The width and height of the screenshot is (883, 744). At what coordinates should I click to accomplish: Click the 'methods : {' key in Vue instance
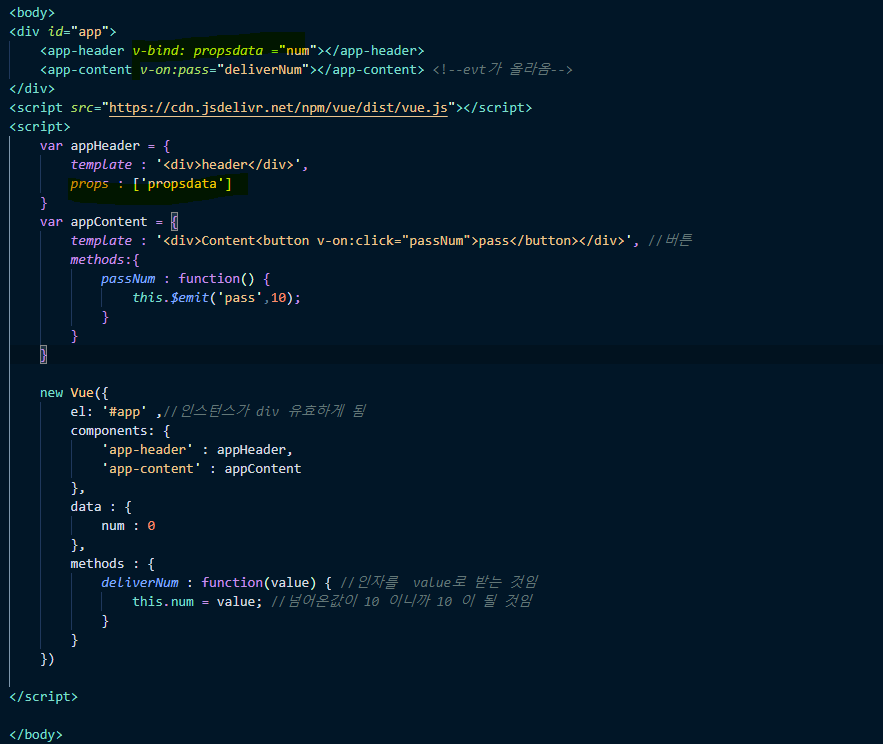coord(113,564)
